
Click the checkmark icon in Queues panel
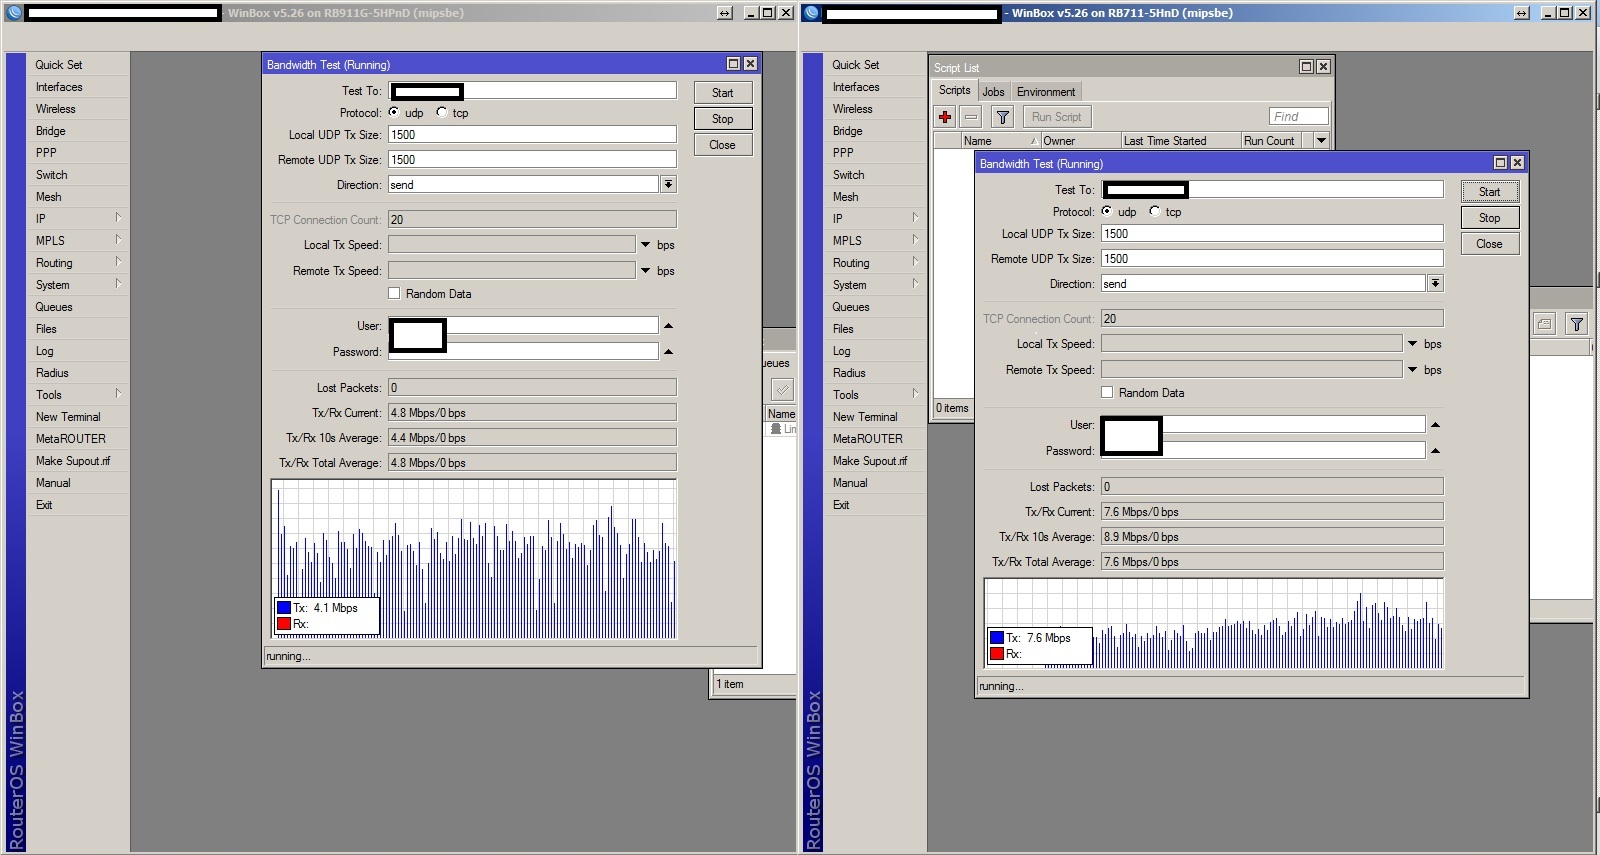click(x=782, y=390)
